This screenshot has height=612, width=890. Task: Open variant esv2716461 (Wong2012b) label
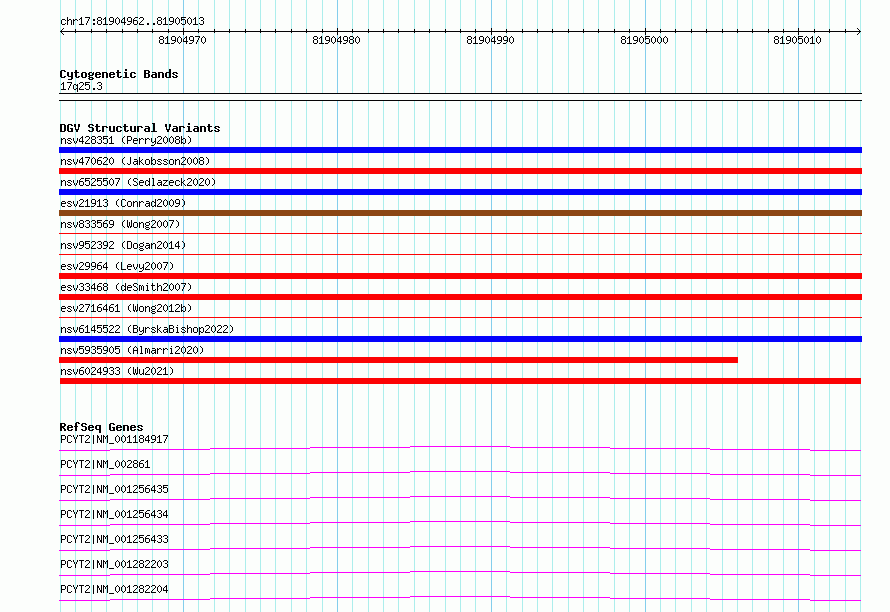click(126, 308)
